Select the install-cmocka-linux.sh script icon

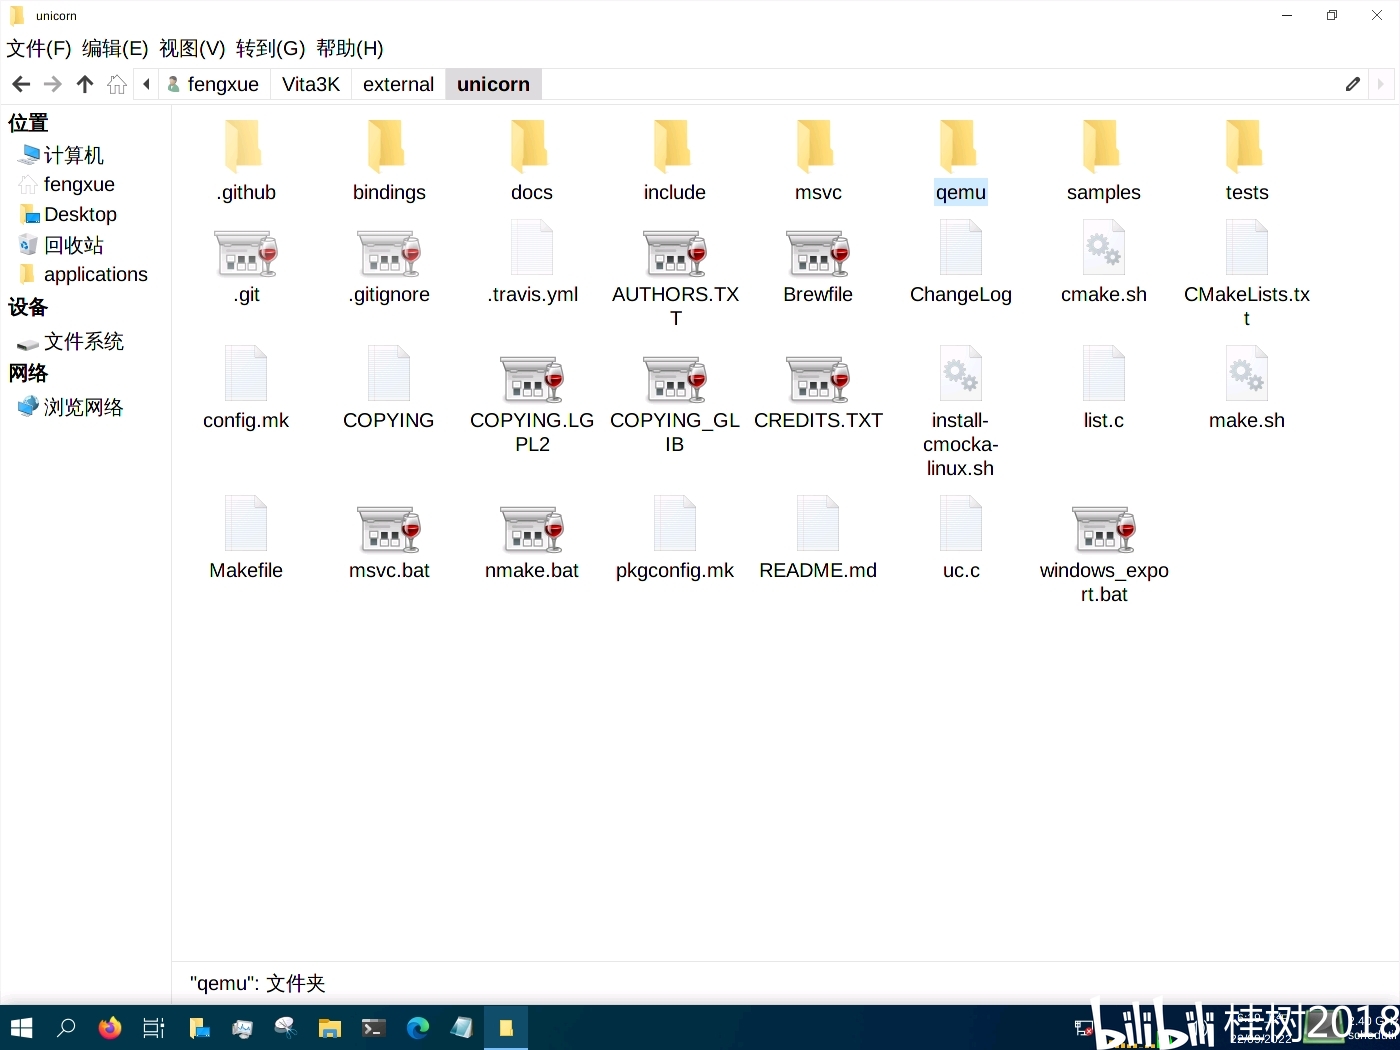pyautogui.click(x=961, y=374)
